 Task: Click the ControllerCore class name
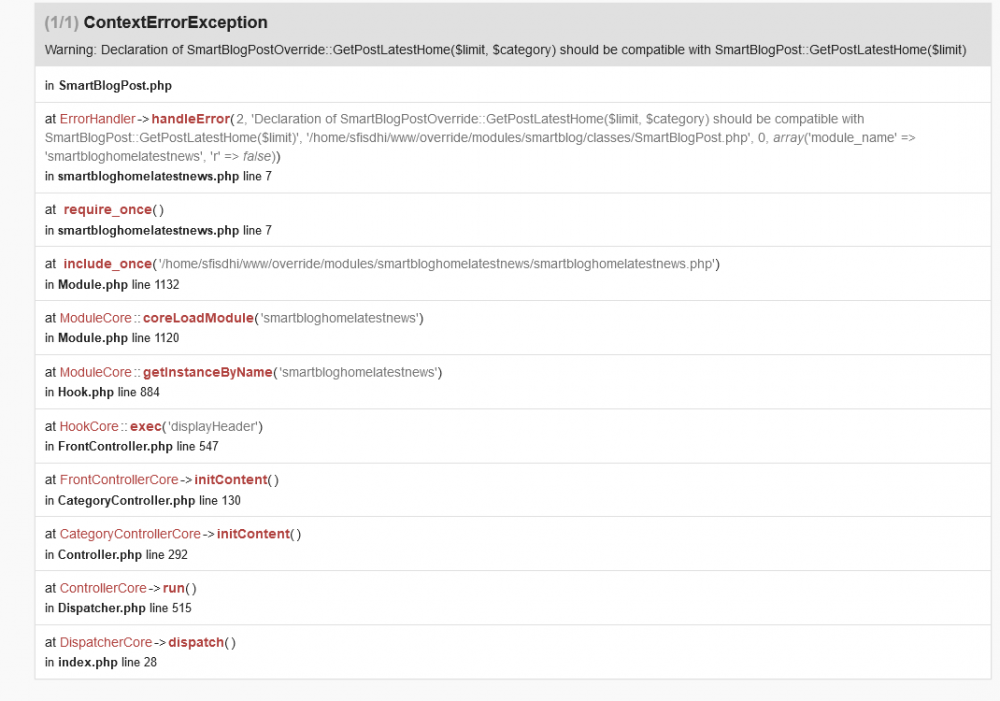(x=103, y=588)
